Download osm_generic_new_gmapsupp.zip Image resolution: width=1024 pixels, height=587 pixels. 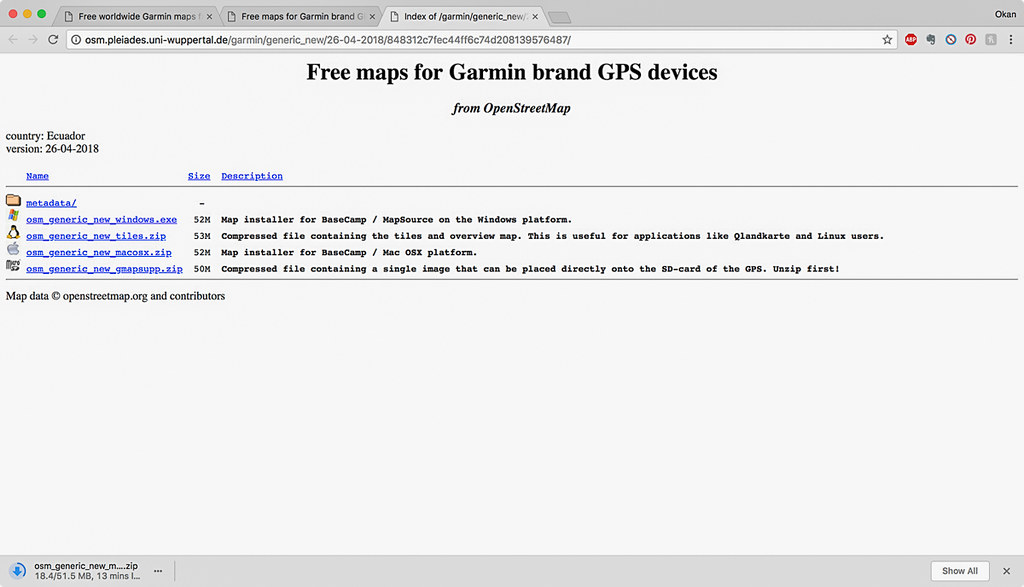coord(104,268)
